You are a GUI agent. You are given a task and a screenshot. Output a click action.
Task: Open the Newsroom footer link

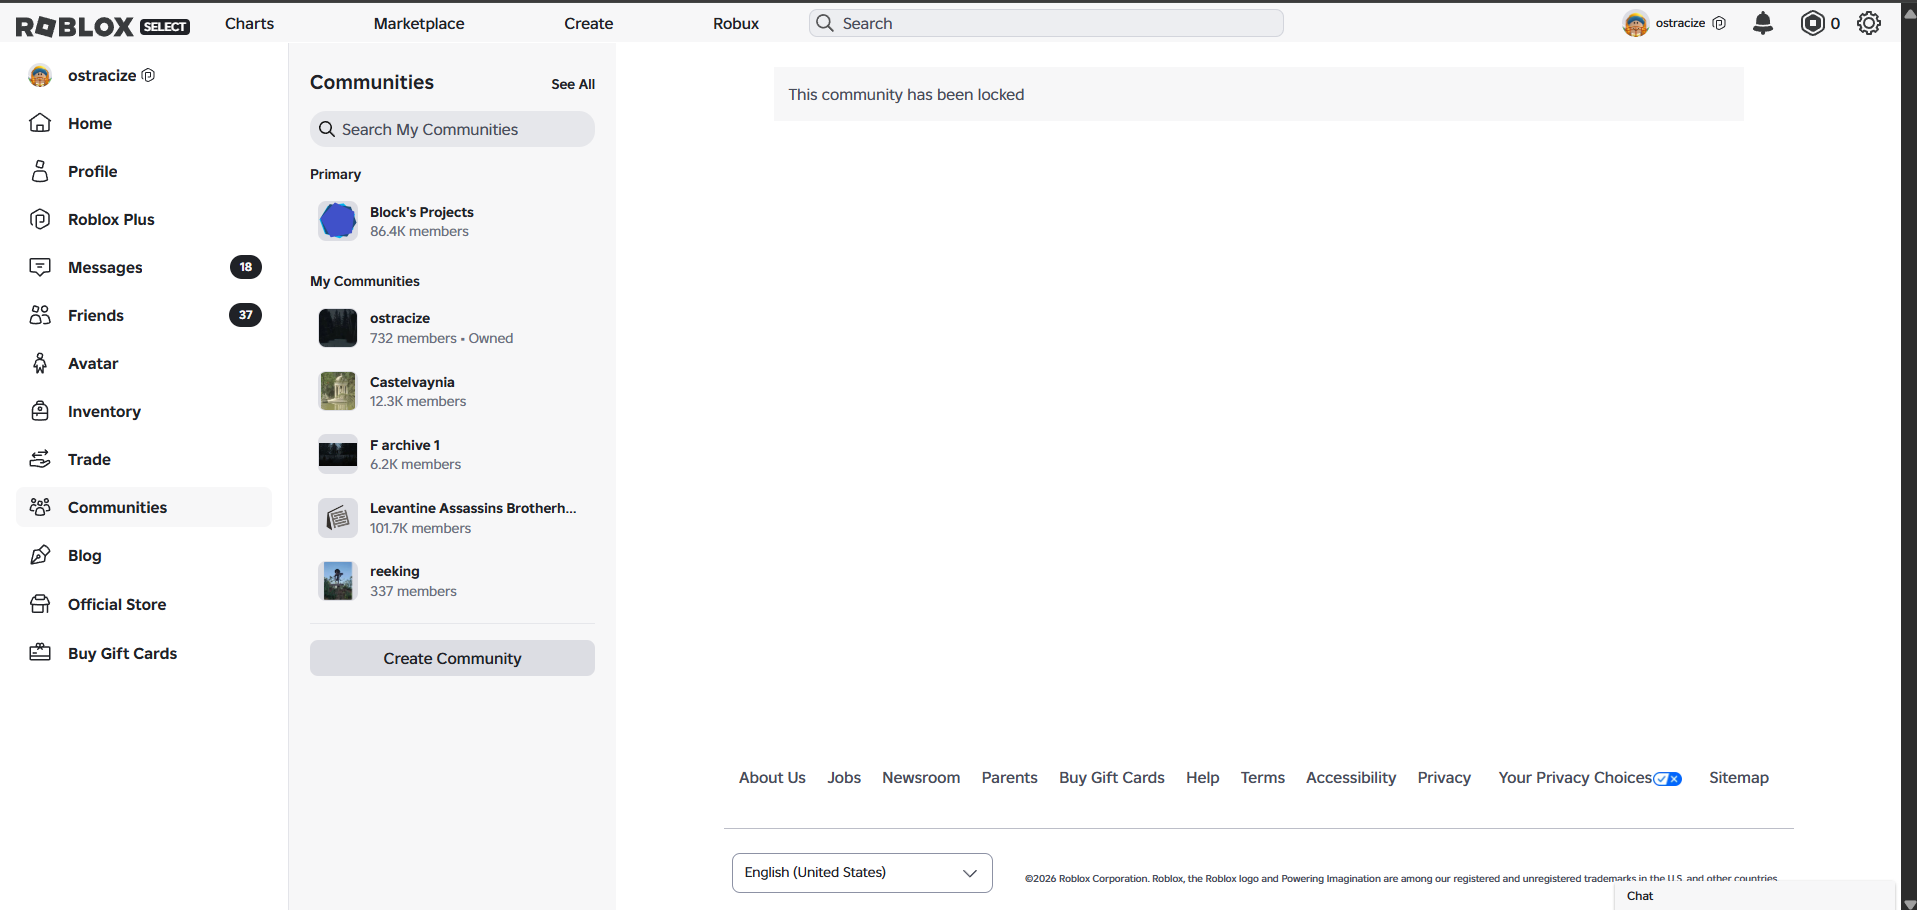click(x=921, y=778)
